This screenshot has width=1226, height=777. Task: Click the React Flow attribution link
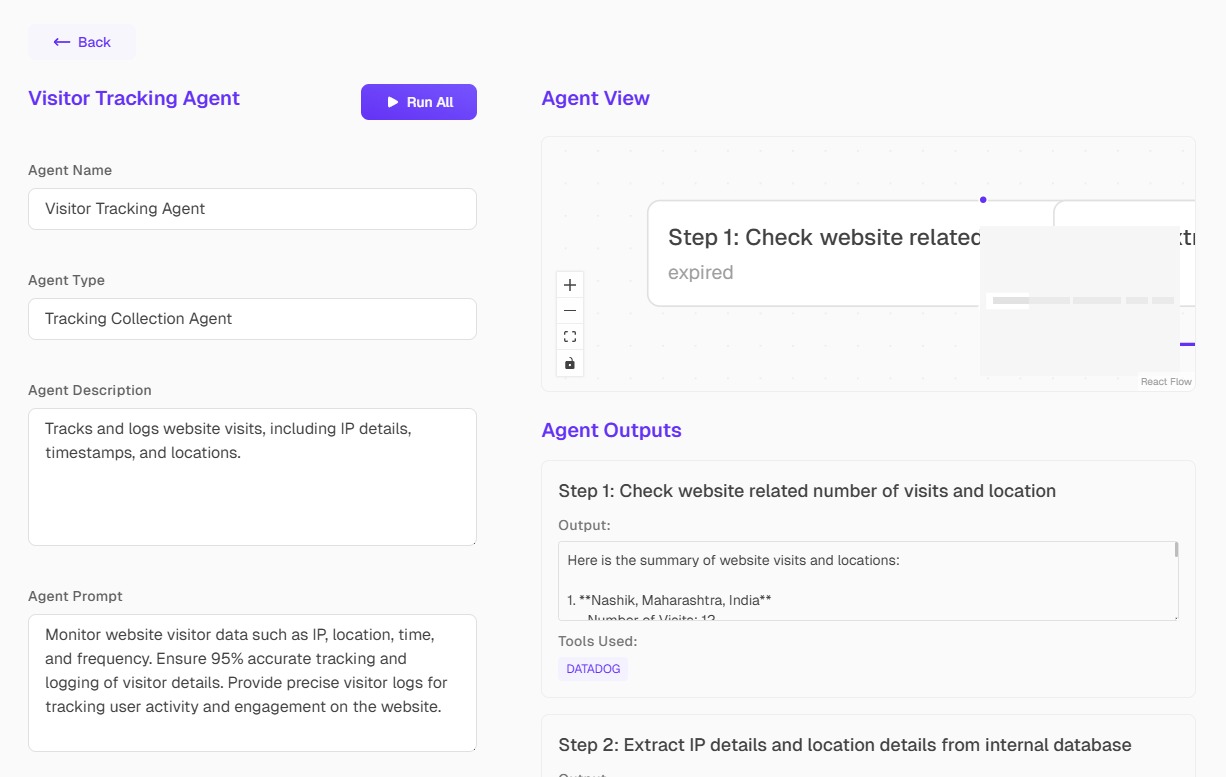point(1166,382)
